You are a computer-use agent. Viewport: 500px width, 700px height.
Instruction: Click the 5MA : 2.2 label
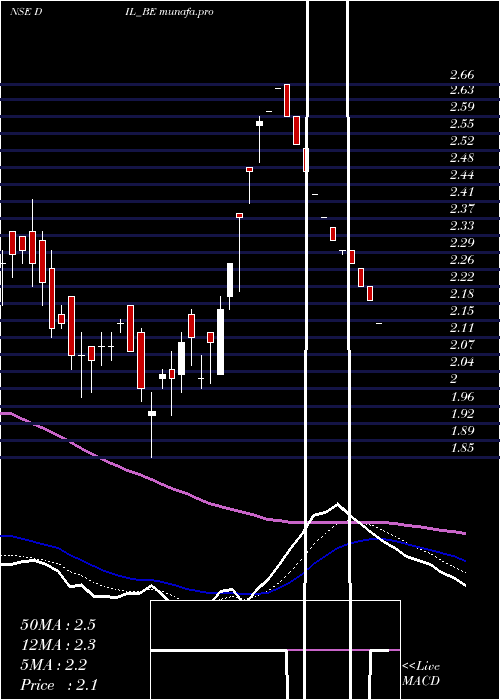point(54,665)
